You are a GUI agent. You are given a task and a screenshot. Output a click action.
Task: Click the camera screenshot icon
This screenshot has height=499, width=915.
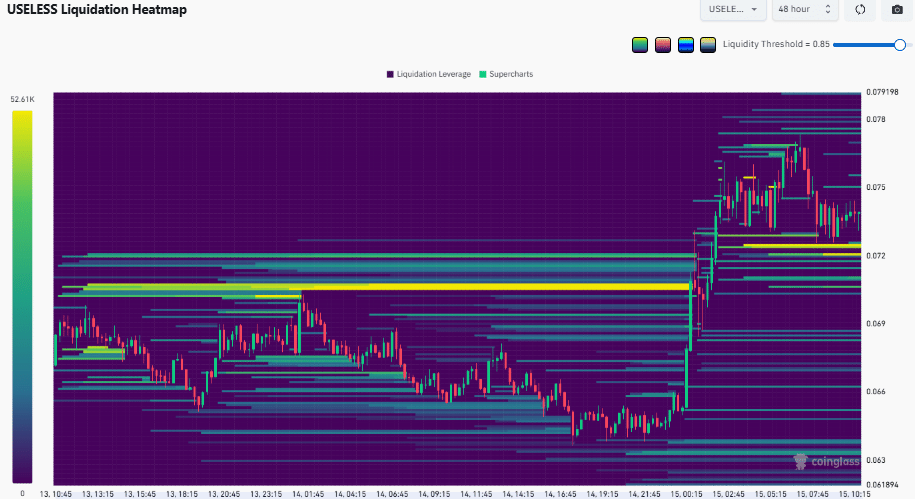click(x=897, y=9)
